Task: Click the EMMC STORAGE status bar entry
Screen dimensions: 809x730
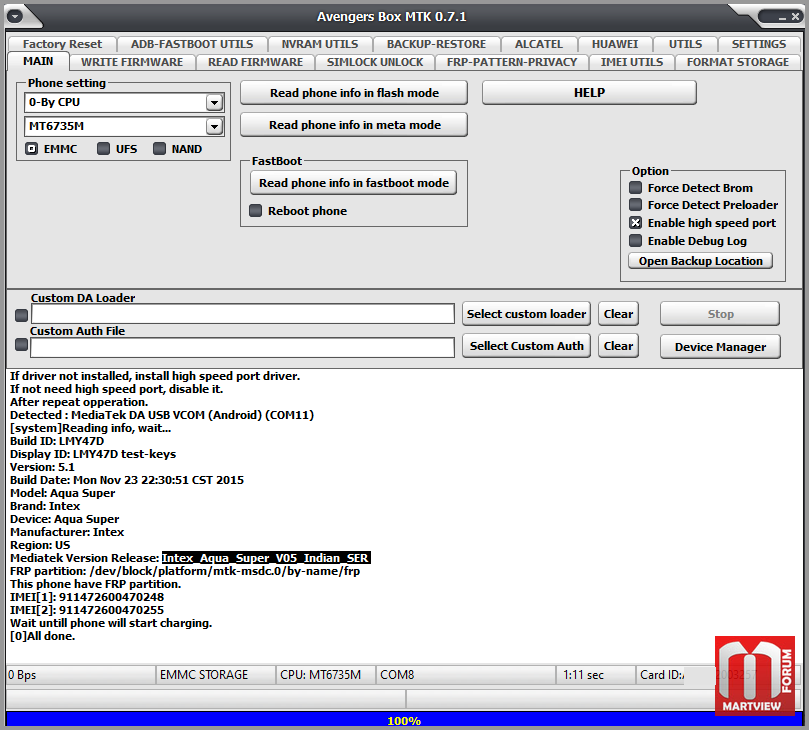Action: (215, 675)
